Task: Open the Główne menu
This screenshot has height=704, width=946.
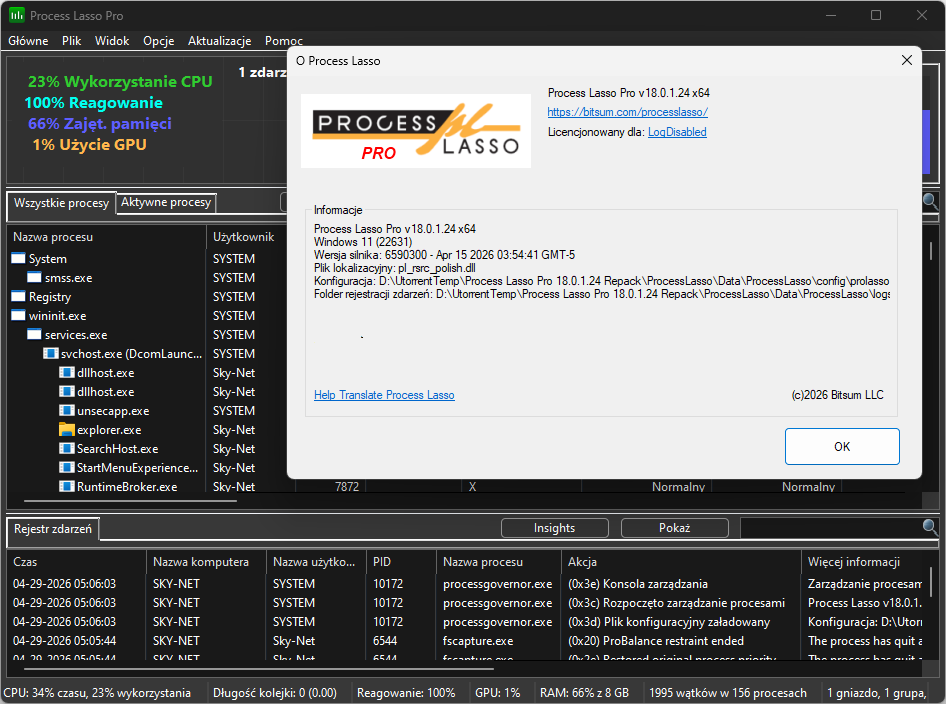Action: (x=28, y=40)
